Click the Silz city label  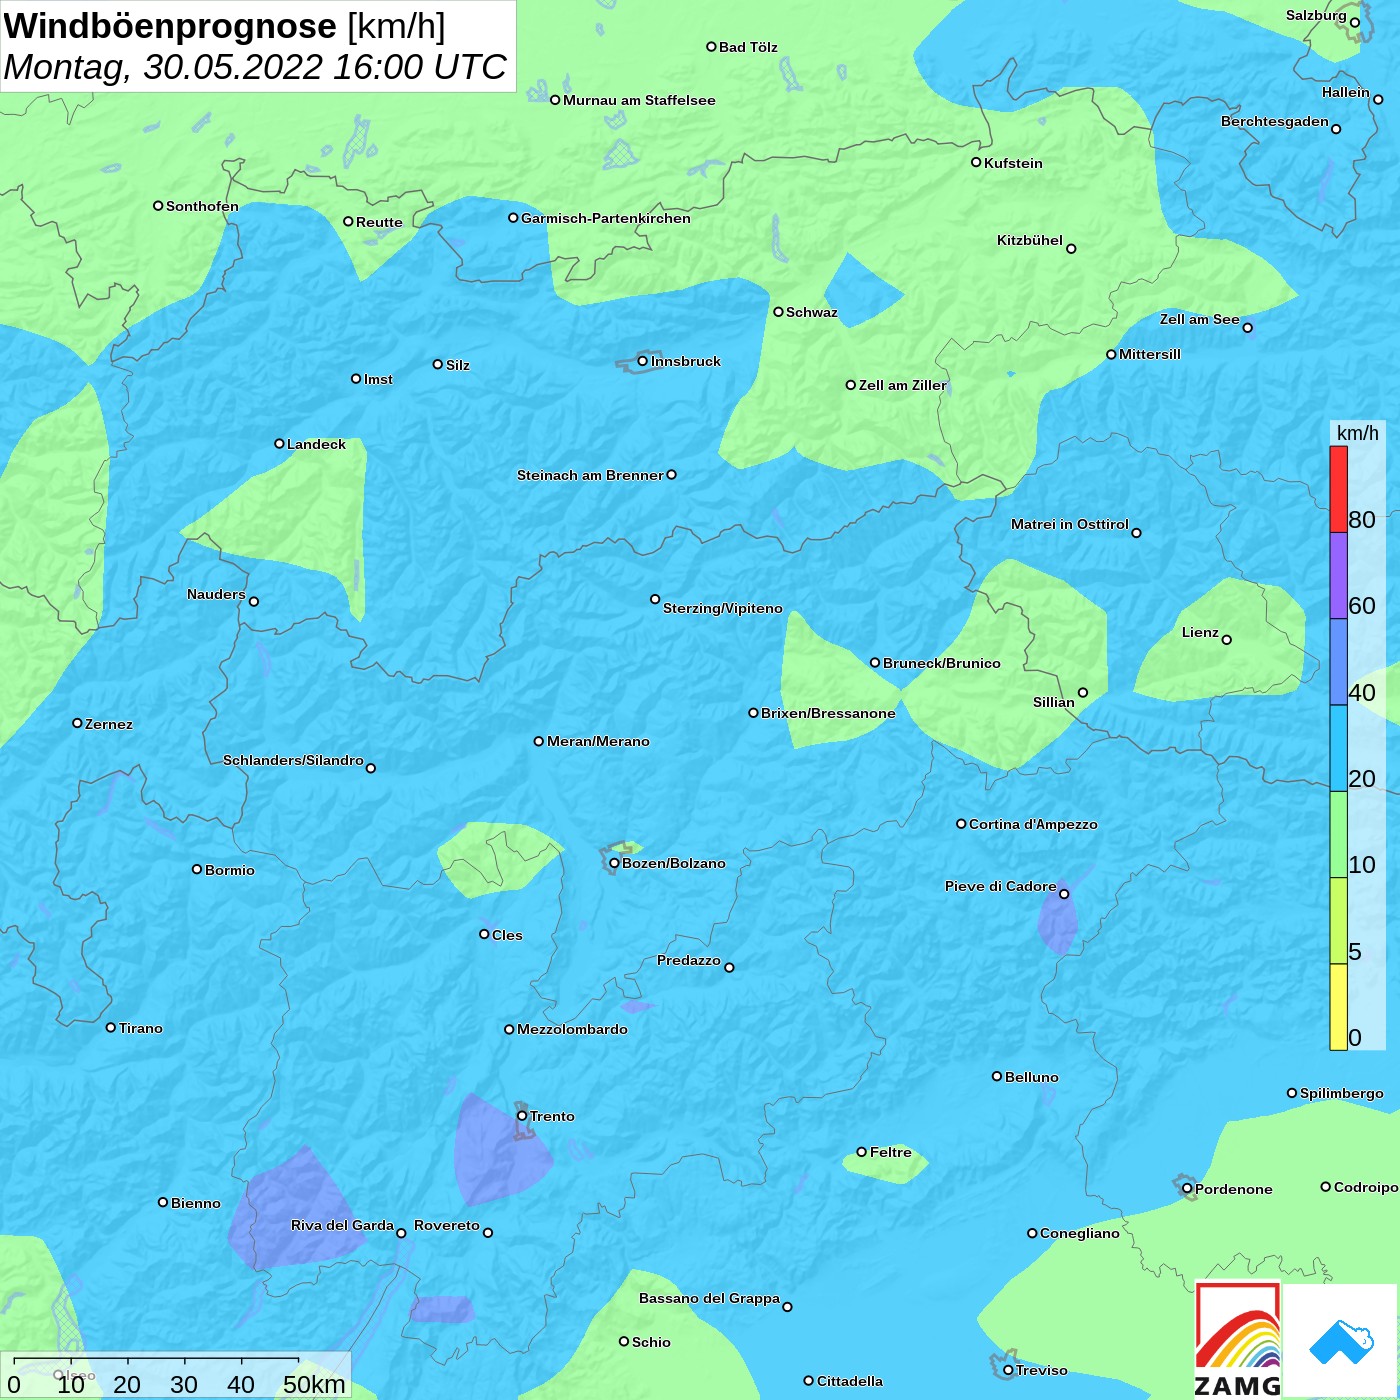(x=458, y=365)
